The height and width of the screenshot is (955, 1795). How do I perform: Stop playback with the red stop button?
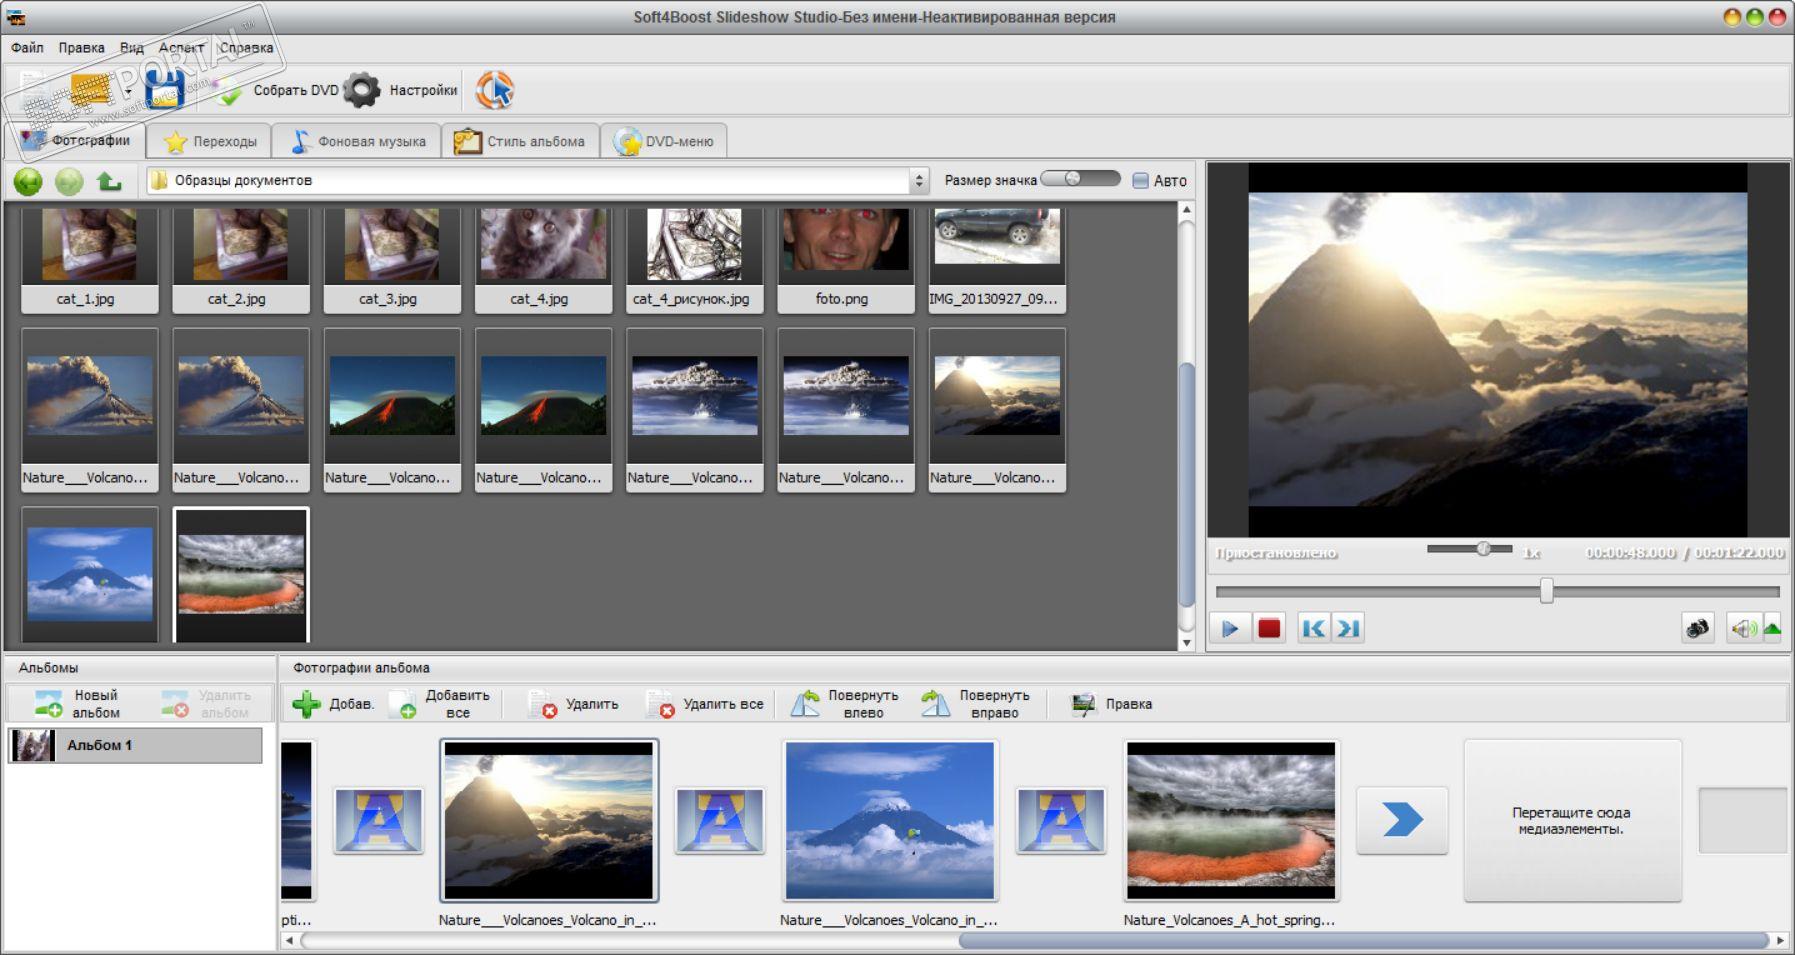pos(1269,628)
